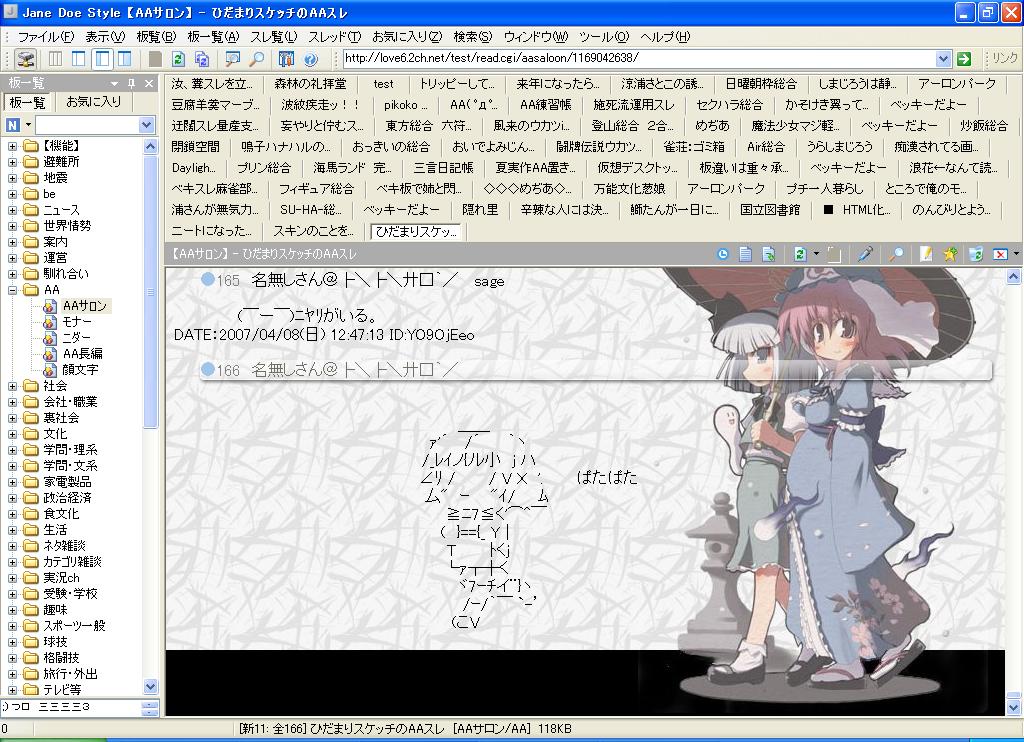Click the search window icon with magnifier
The height and width of the screenshot is (742, 1024).
[x=232, y=59]
